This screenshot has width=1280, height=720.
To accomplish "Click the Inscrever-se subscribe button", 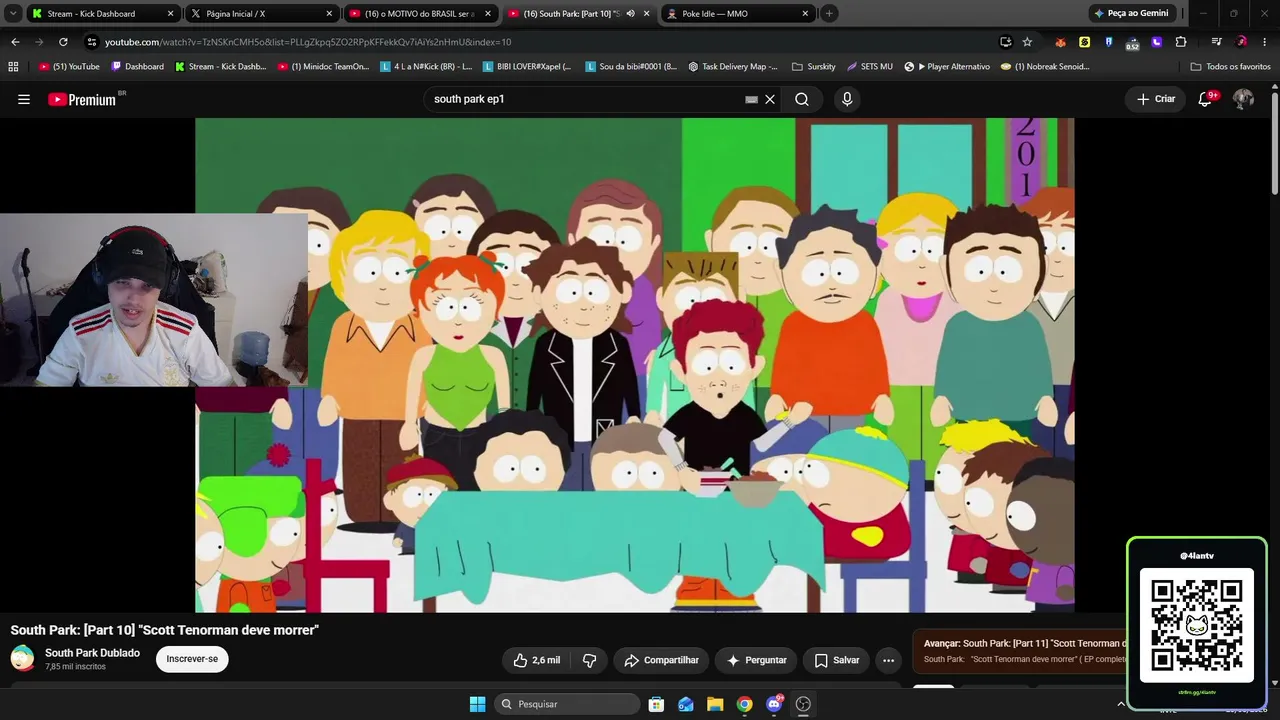I will coord(192,659).
